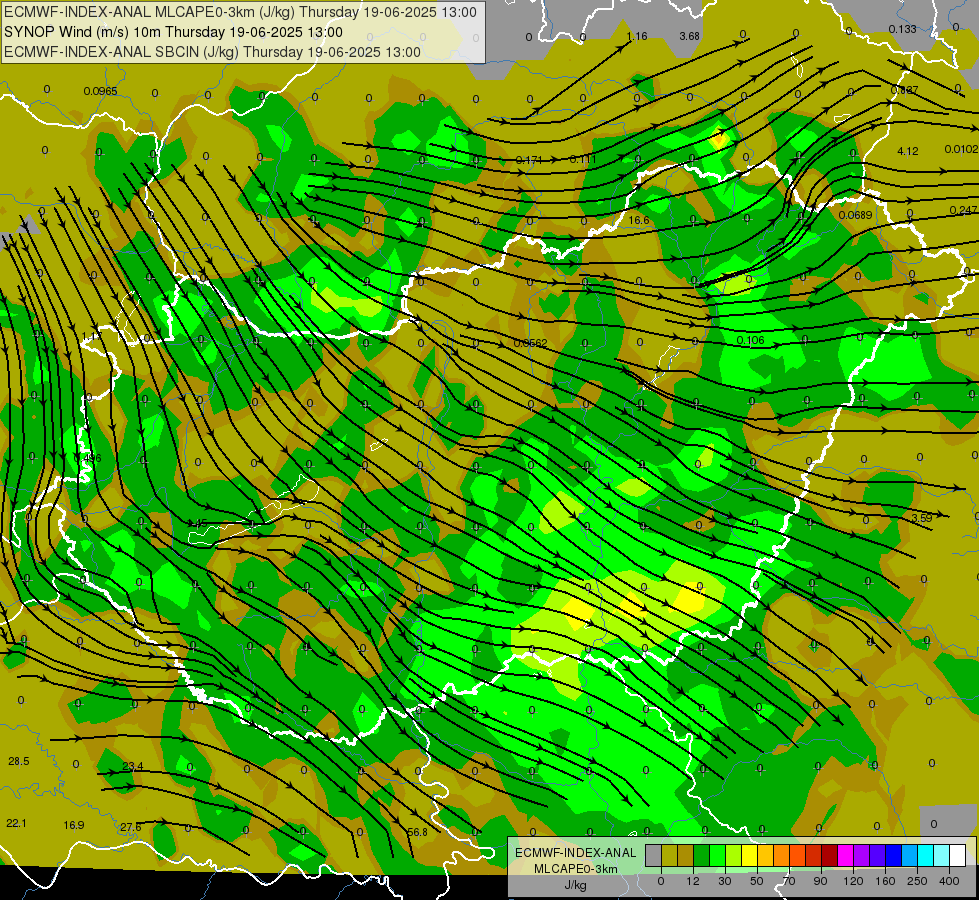
Task: Click the map value '16.6'
Action: pos(639,220)
